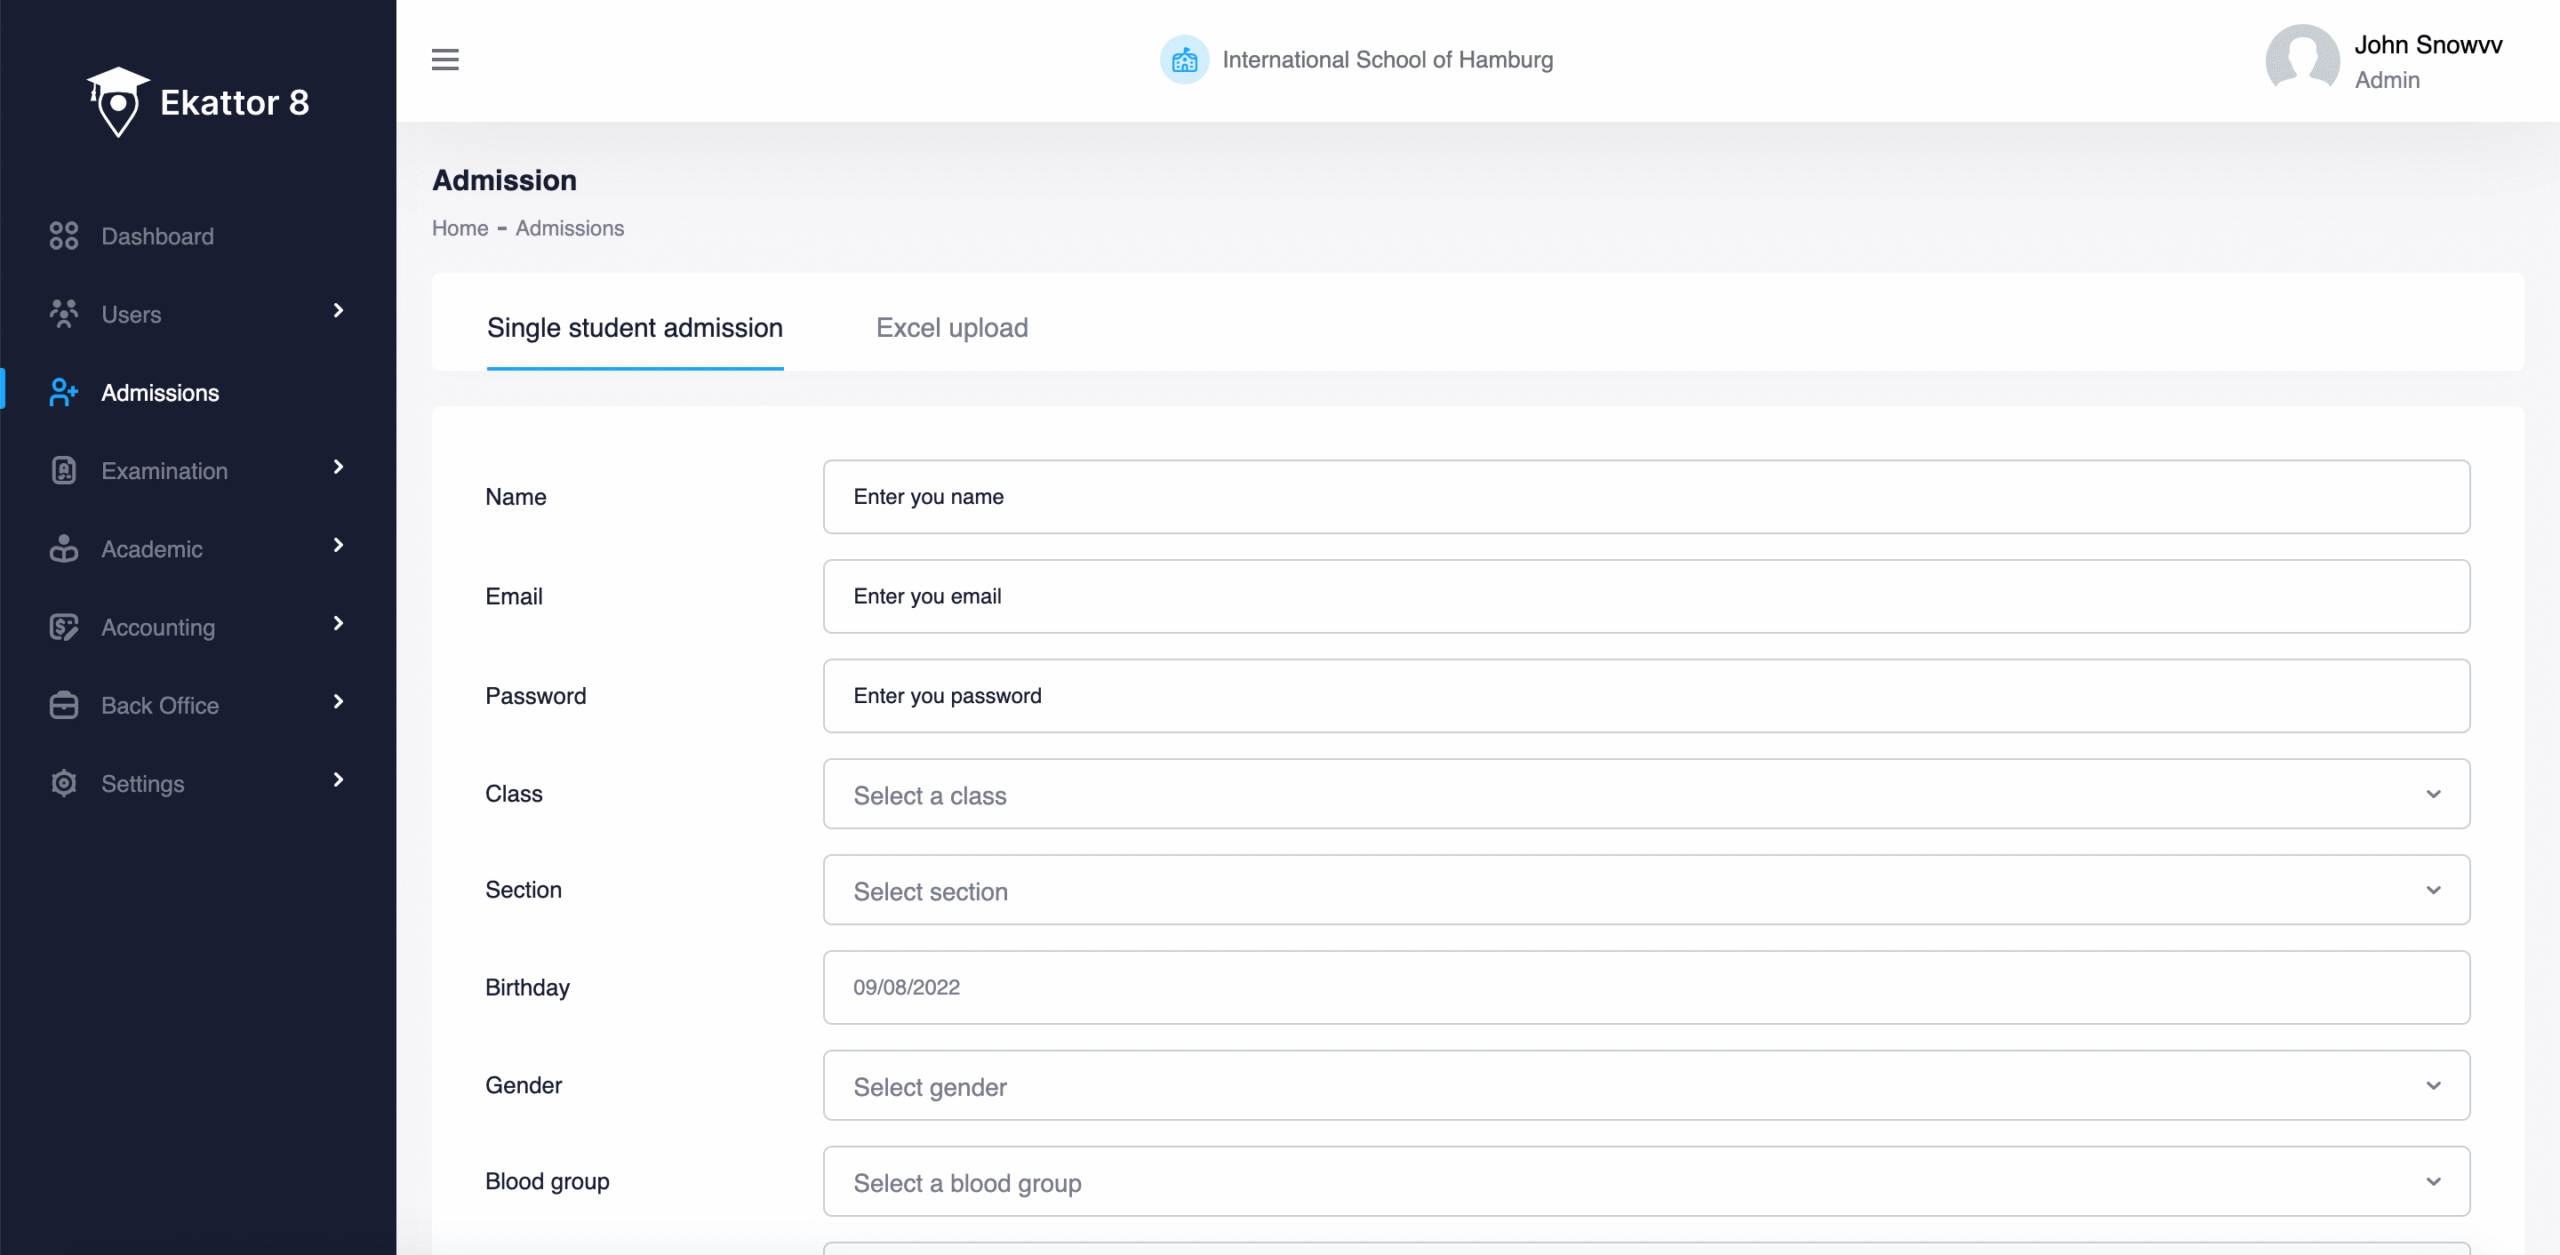Open the Select a blood group dropdown
The width and height of the screenshot is (2560, 1255).
point(1646,1181)
